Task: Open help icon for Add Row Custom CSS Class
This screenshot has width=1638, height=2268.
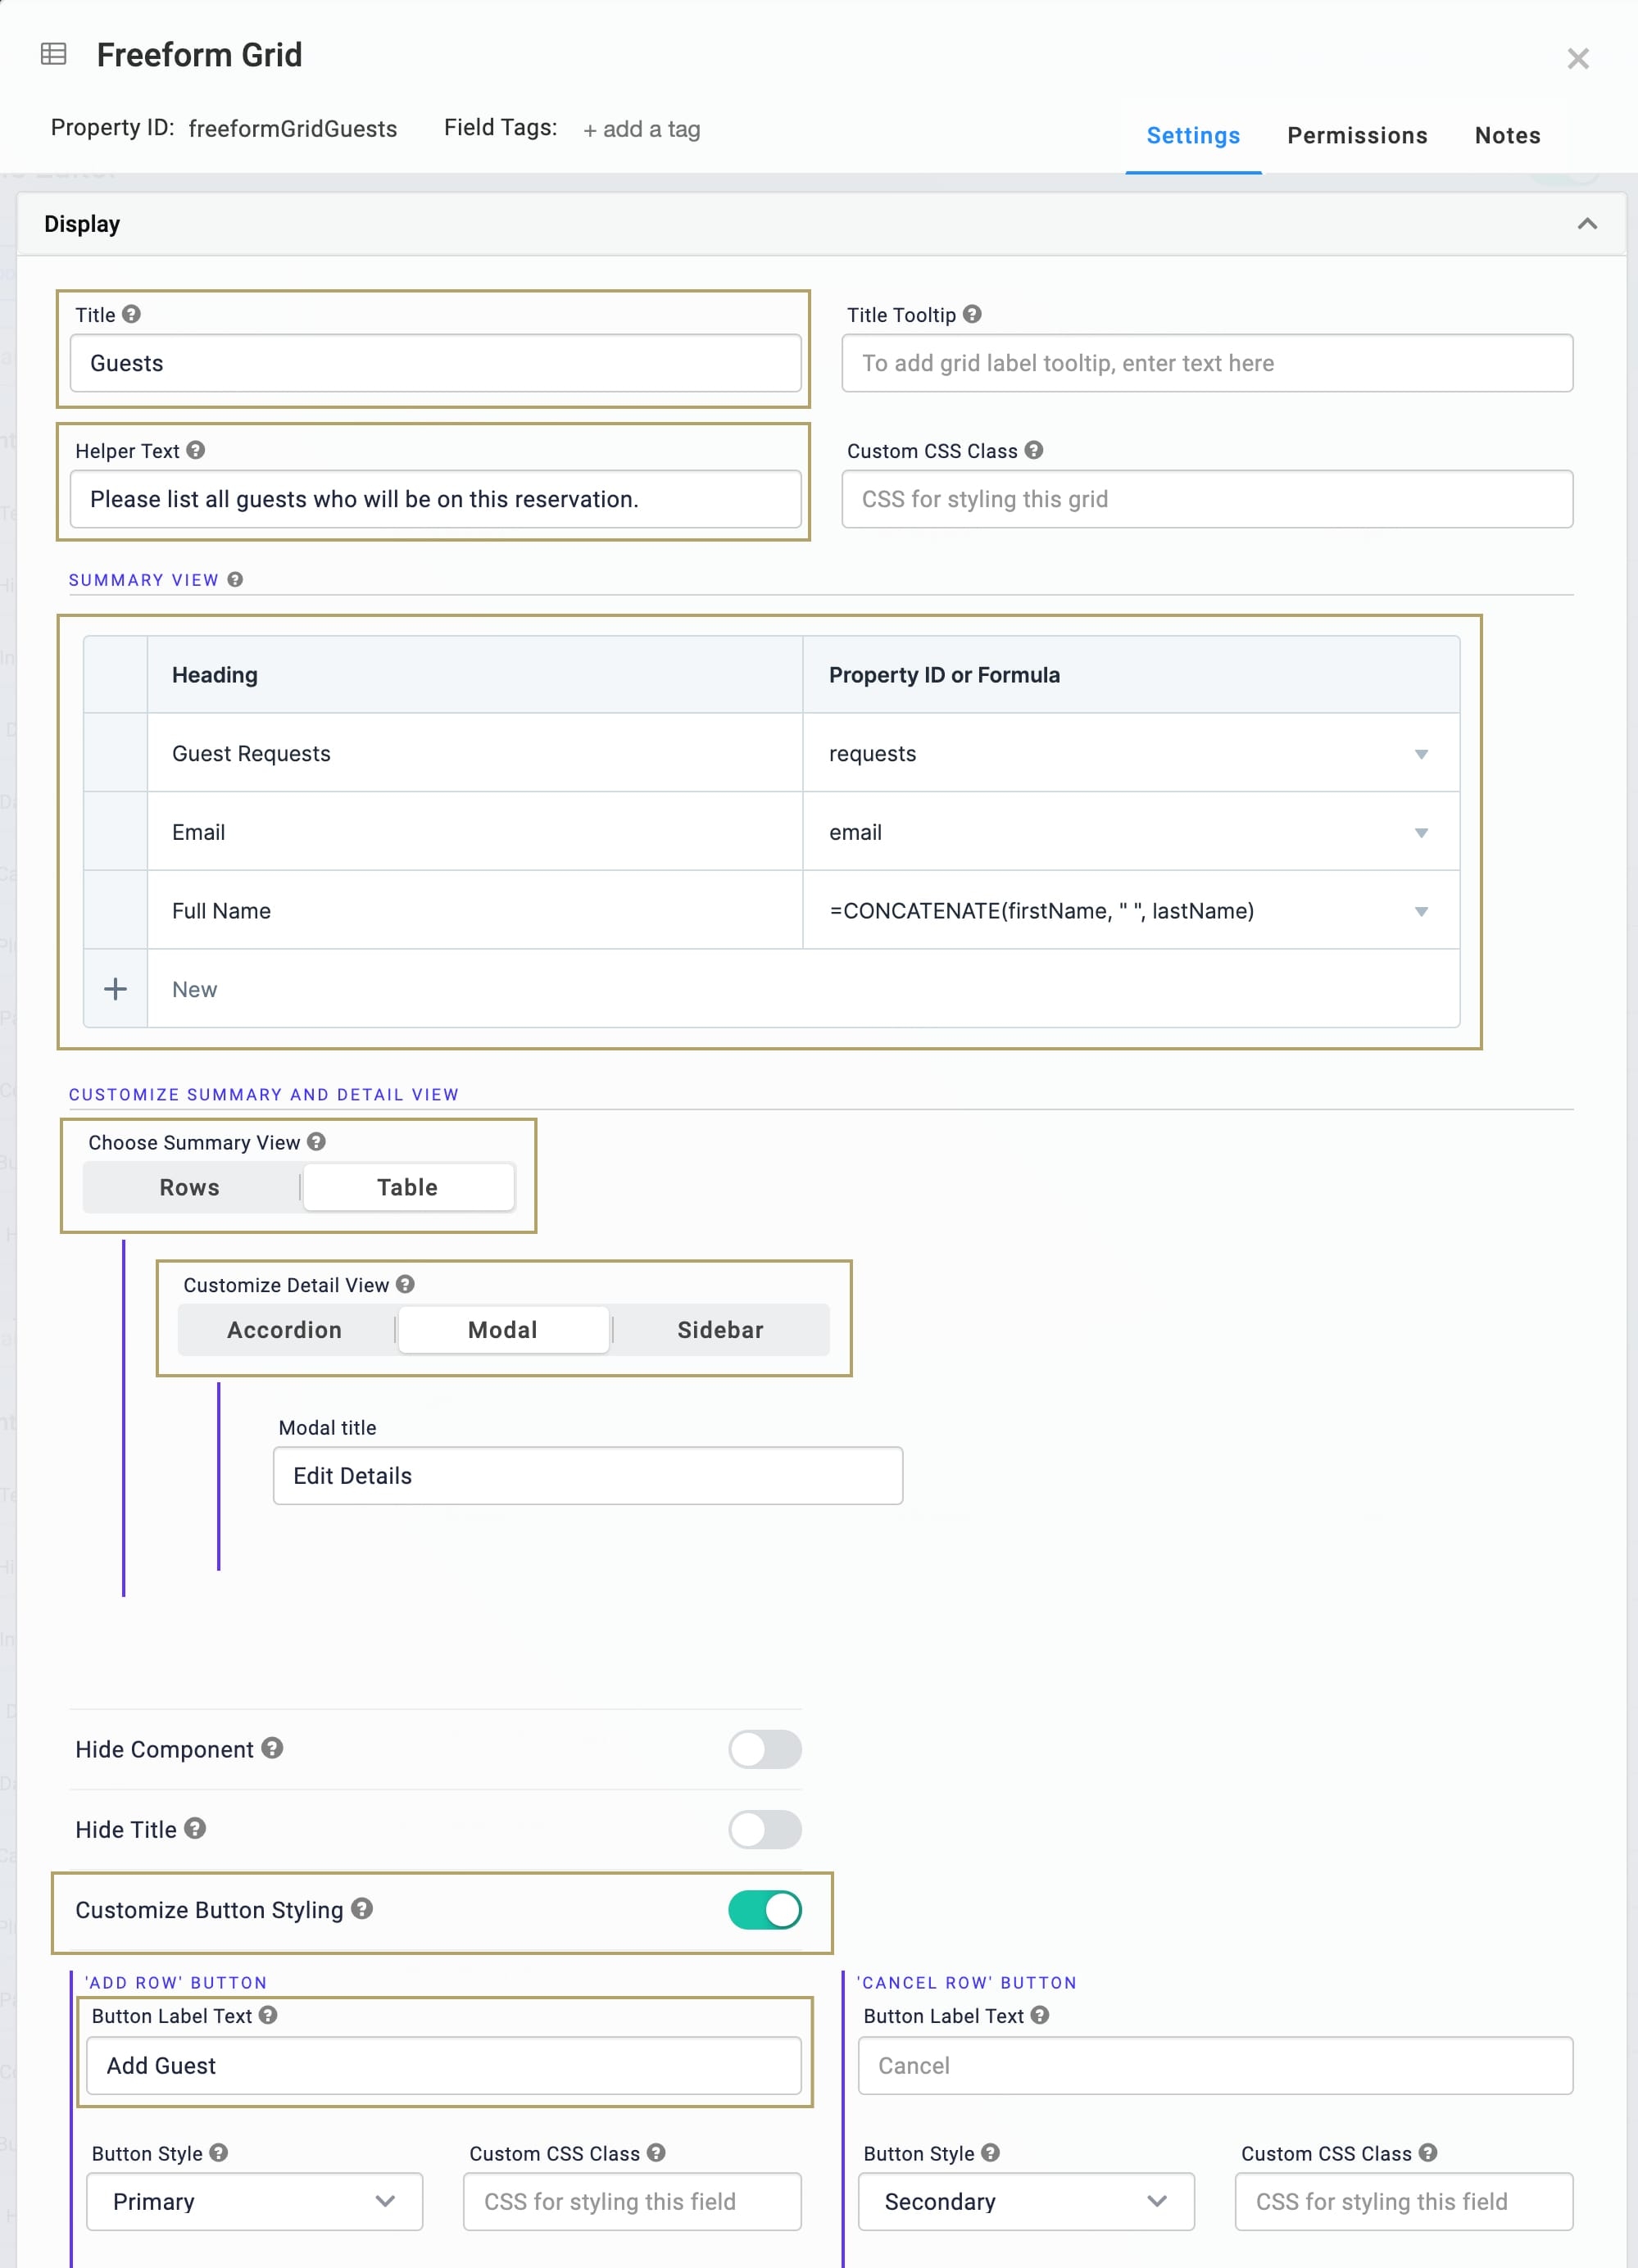Action: click(656, 2153)
